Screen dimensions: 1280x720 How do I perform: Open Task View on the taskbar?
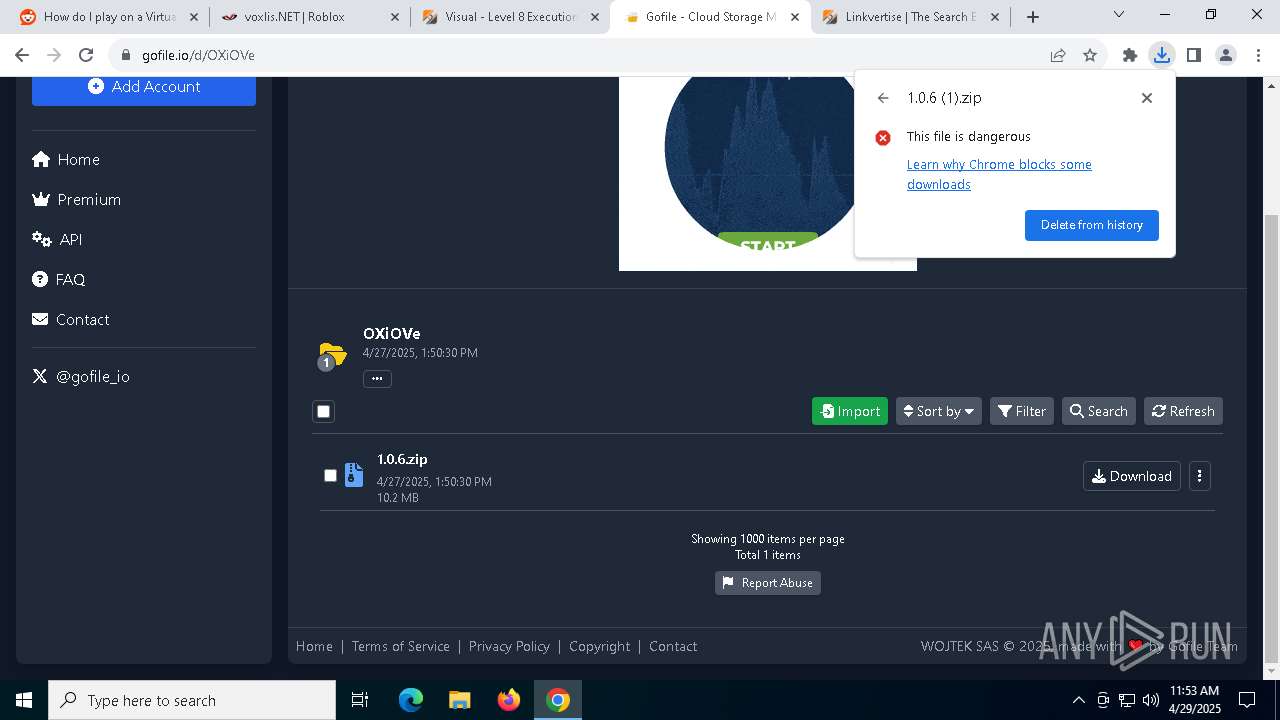[x=360, y=701]
